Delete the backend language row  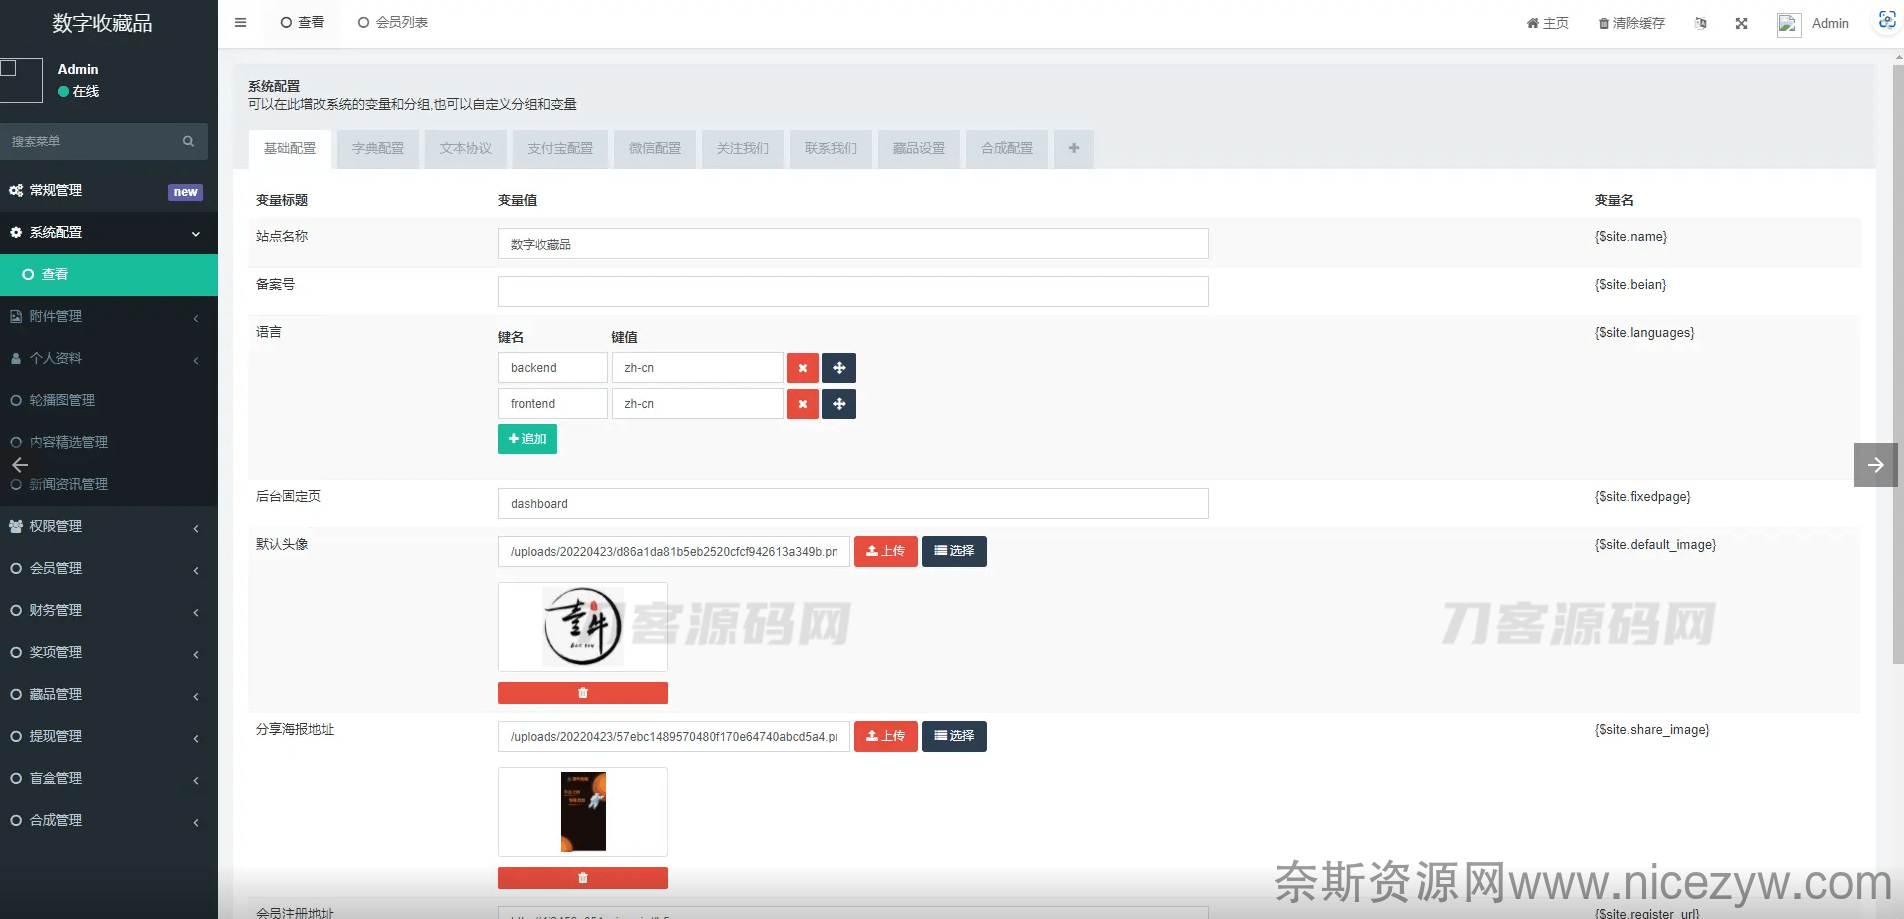click(802, 368)
